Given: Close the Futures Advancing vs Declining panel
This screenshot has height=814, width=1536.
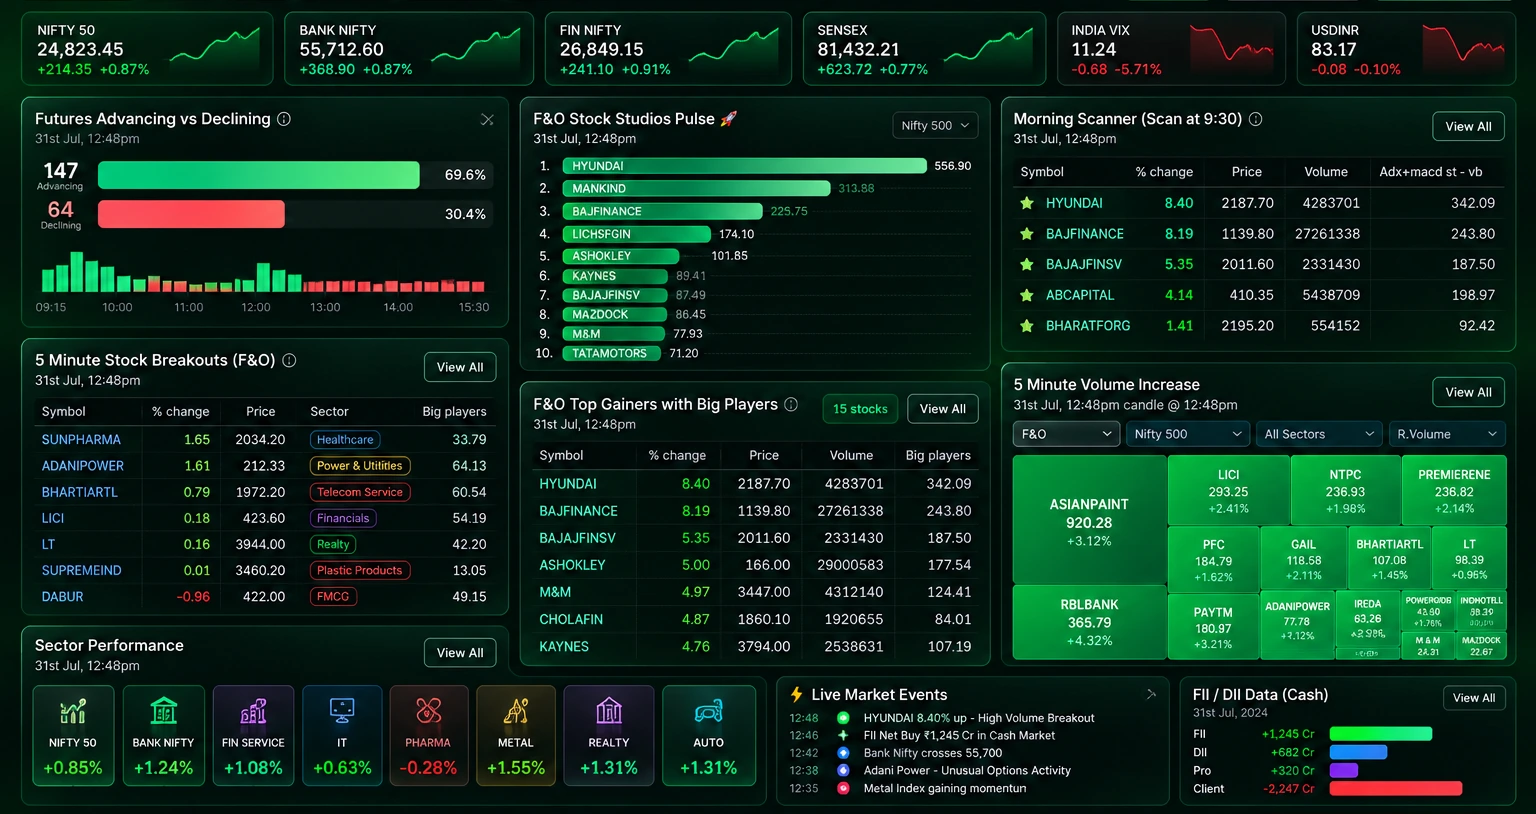Looking at the screenshot, I should (x=487, y=120).
